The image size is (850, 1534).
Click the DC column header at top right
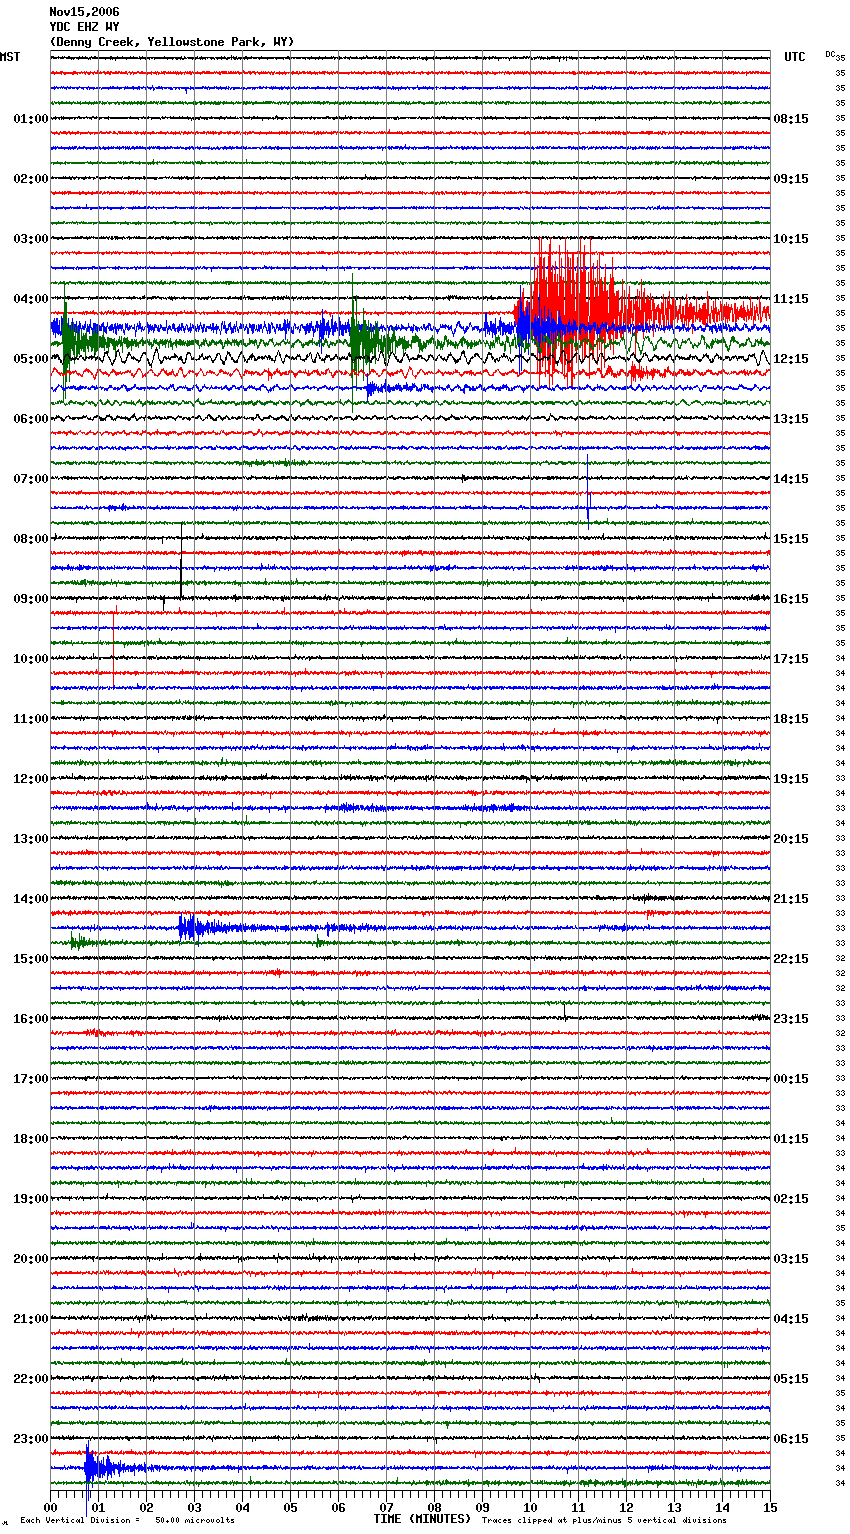tap(830, 54)
